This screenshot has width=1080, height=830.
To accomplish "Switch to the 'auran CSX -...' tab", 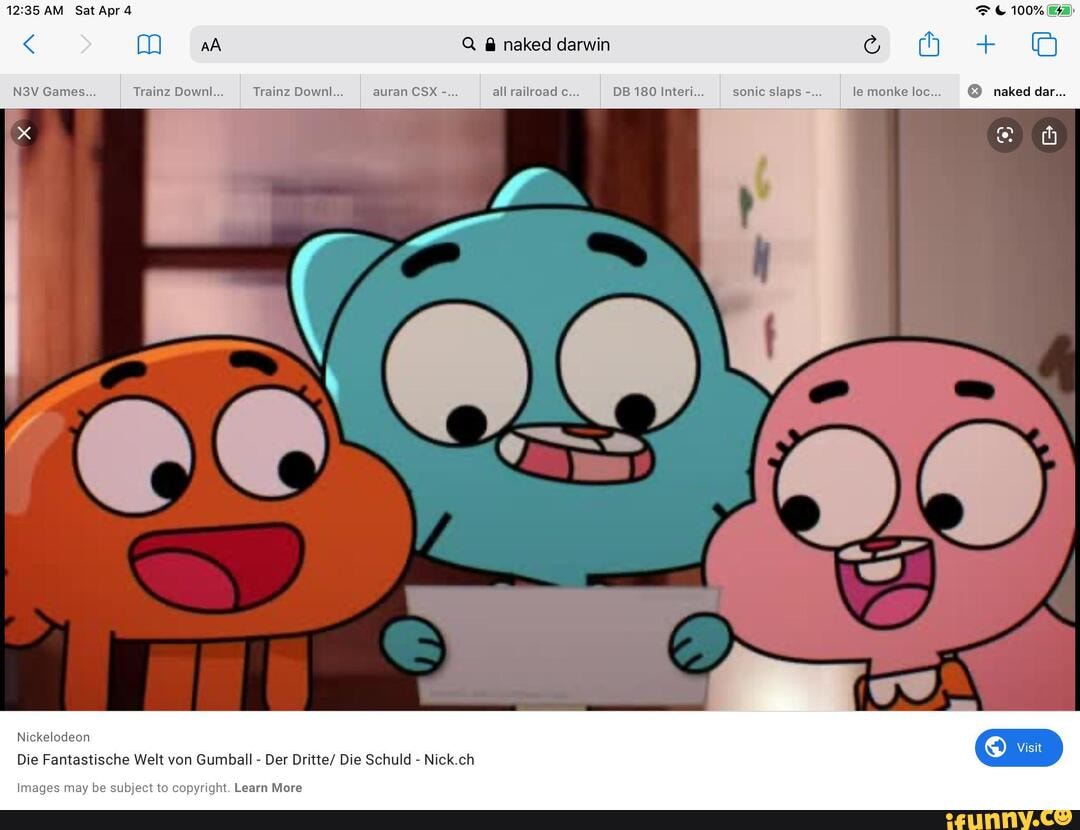I will click(419, 92).
